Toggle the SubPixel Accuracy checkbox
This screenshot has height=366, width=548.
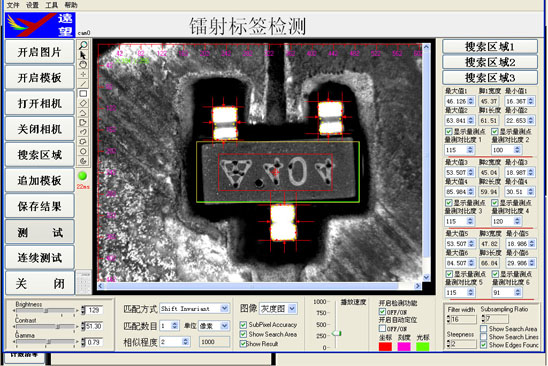click(243, 325)
